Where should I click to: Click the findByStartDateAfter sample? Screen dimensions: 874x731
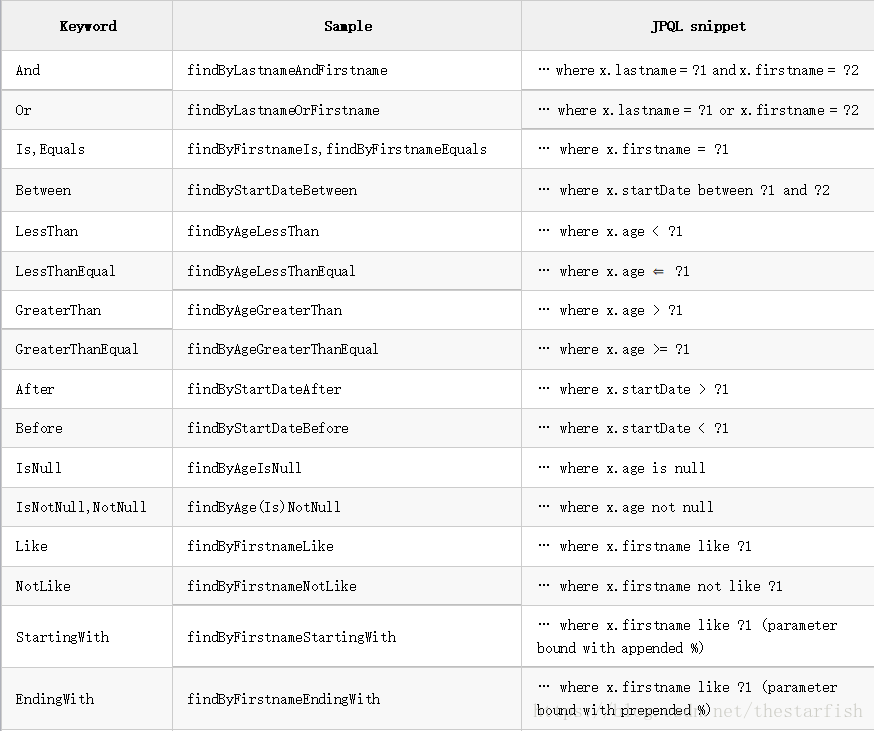[x=264, y=389]
